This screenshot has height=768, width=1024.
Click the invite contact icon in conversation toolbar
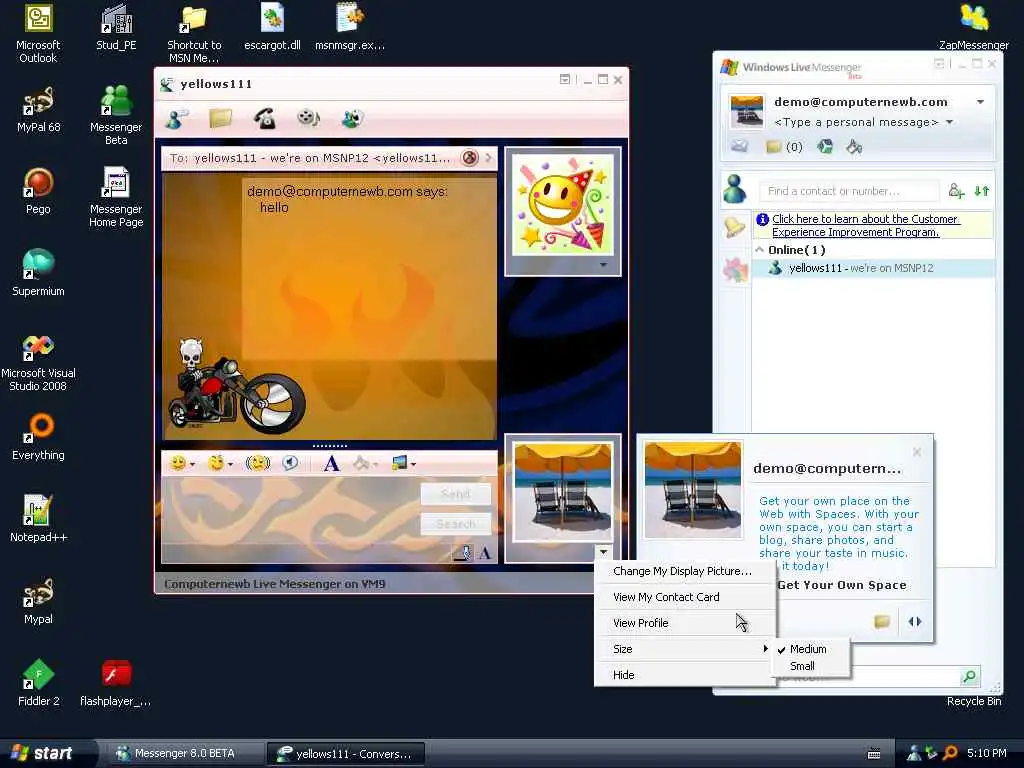[x=176, y=118]
